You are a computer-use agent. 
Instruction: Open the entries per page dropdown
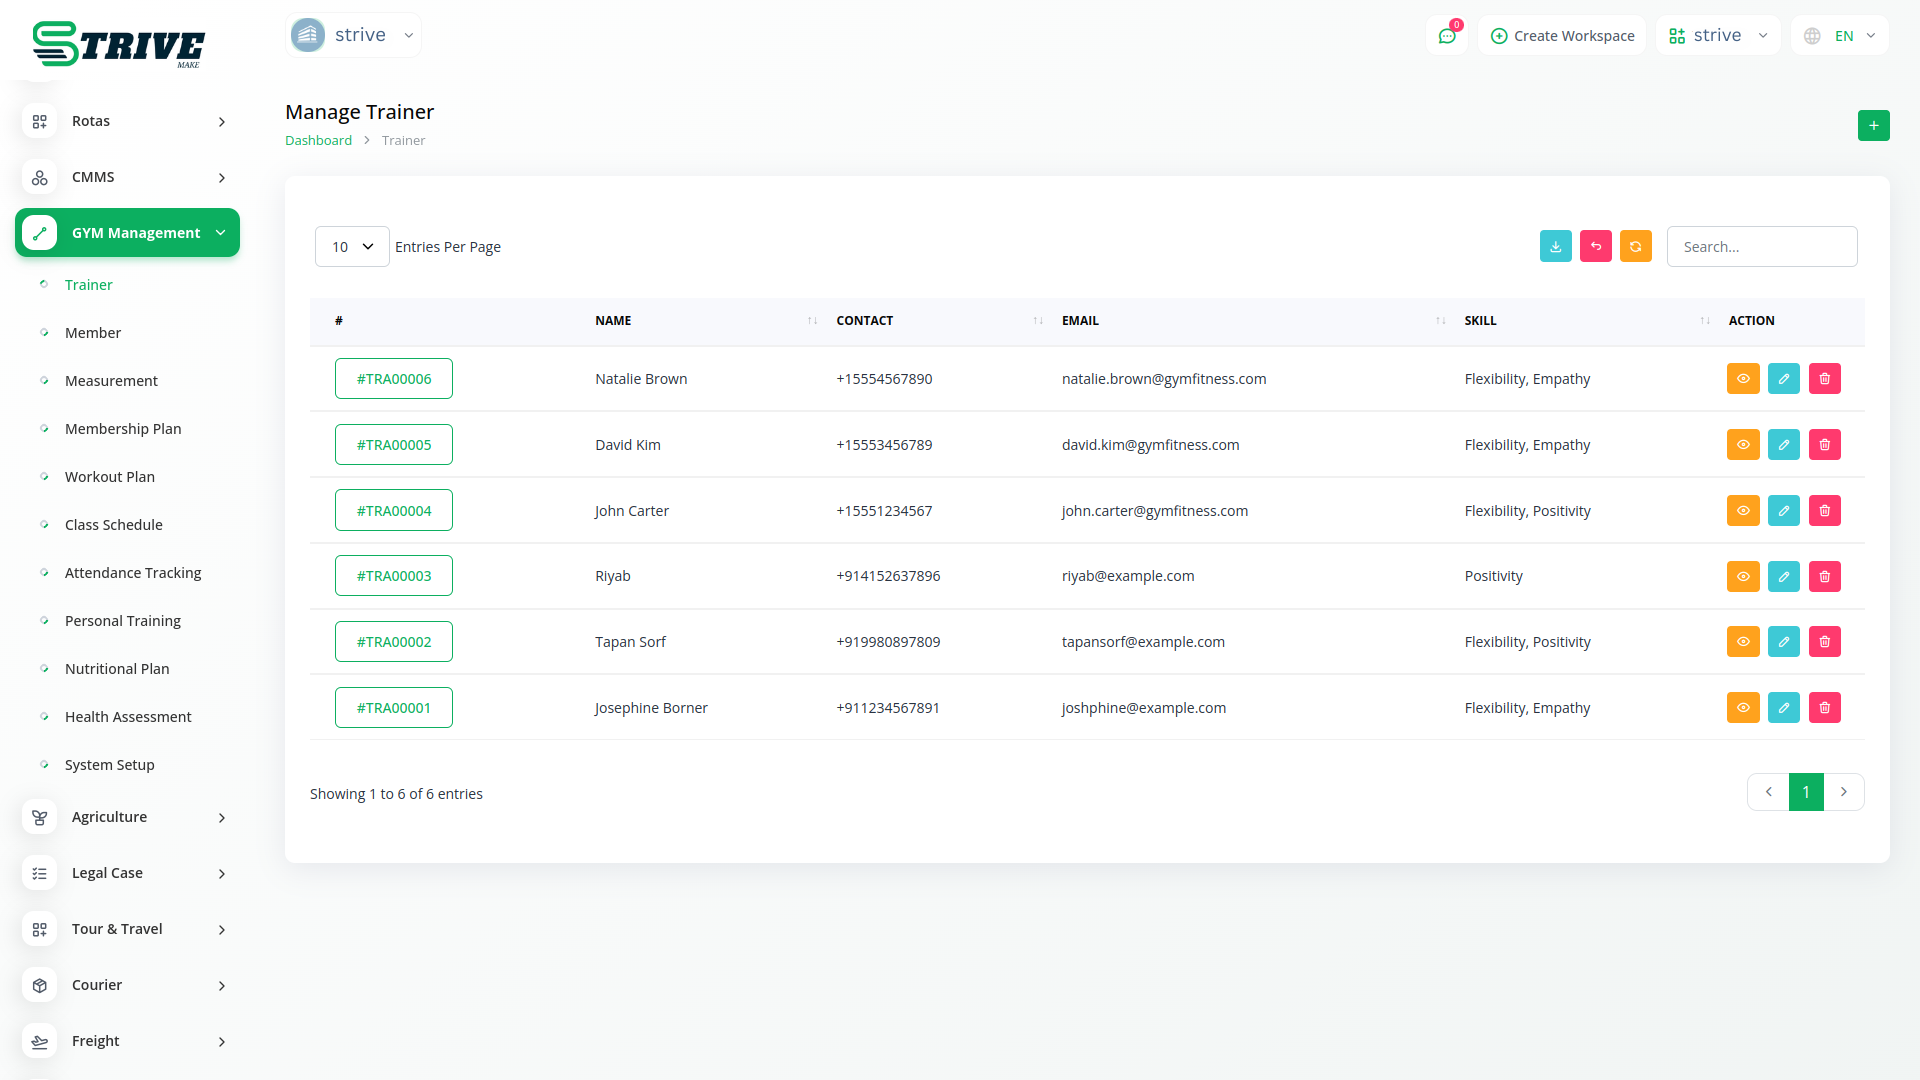coord(352,247)
